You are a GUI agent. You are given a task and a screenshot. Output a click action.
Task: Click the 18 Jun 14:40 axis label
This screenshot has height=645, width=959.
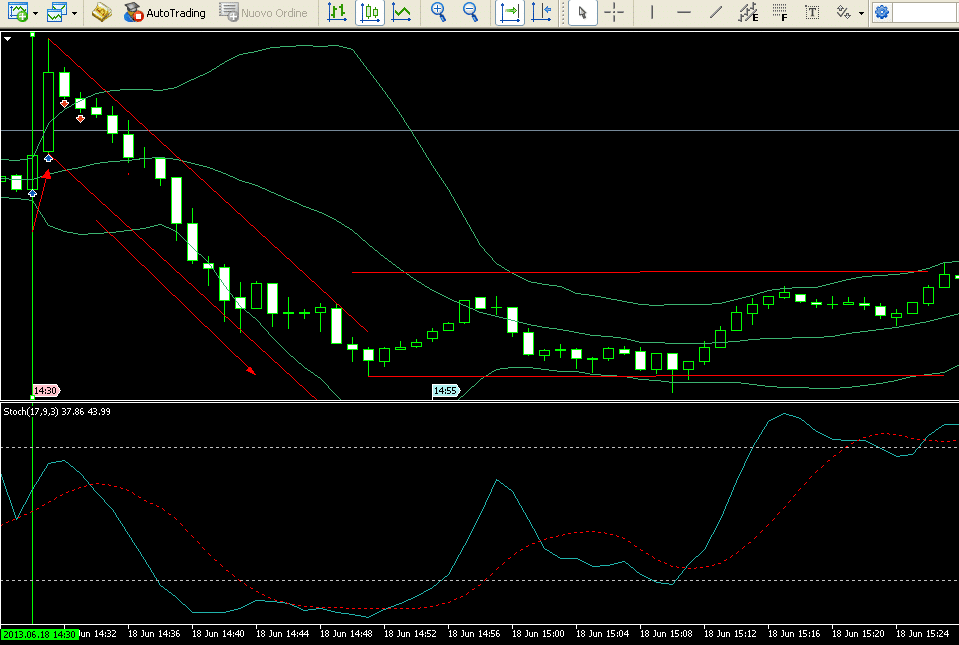pos(218,634)
